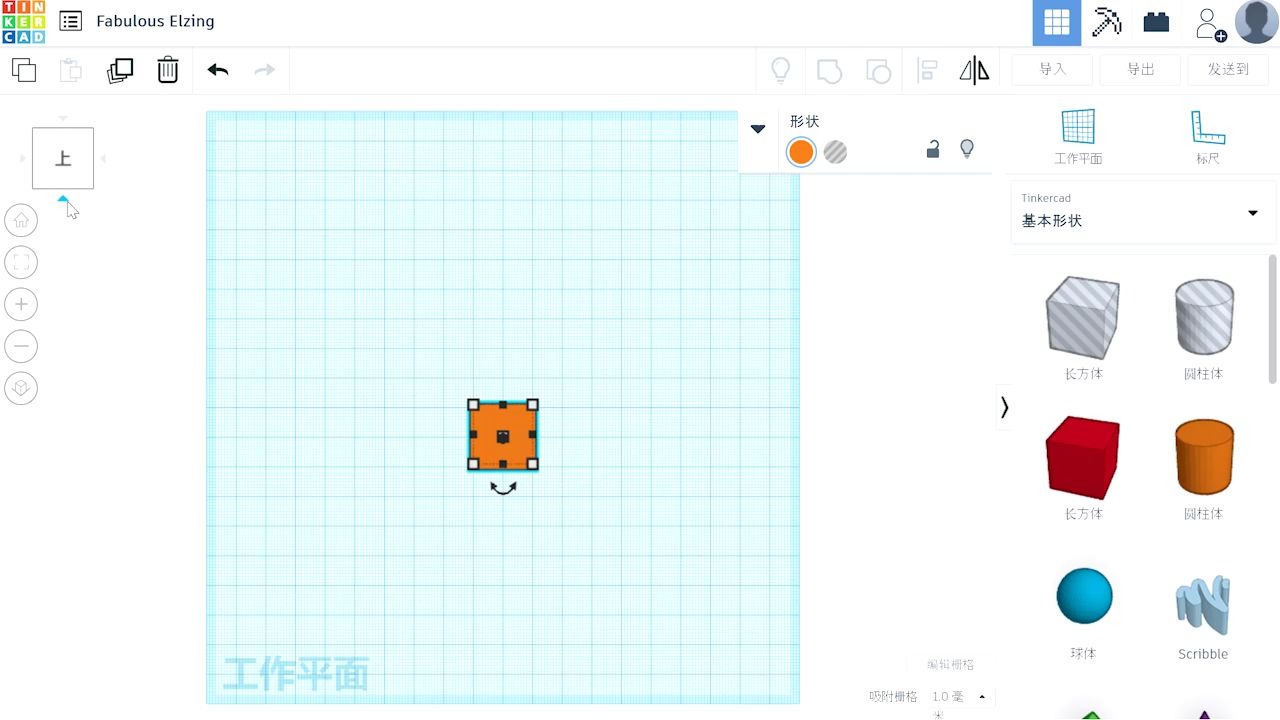Open the 基本形状 category dropdown
This screenshot has height=720, width=1280.
coord(1141,213)
